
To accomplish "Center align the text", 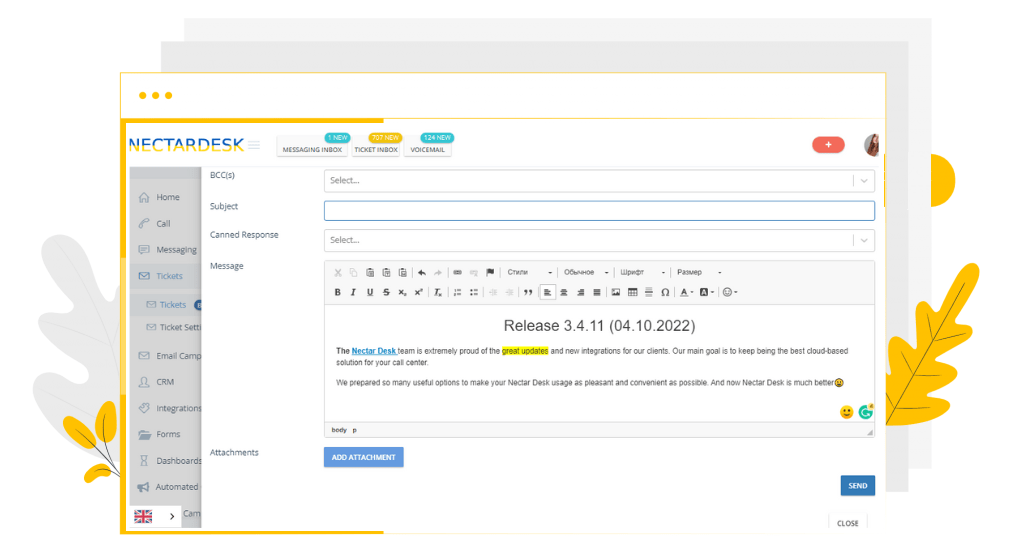I will pyautogui.click(x=564, y=292).
